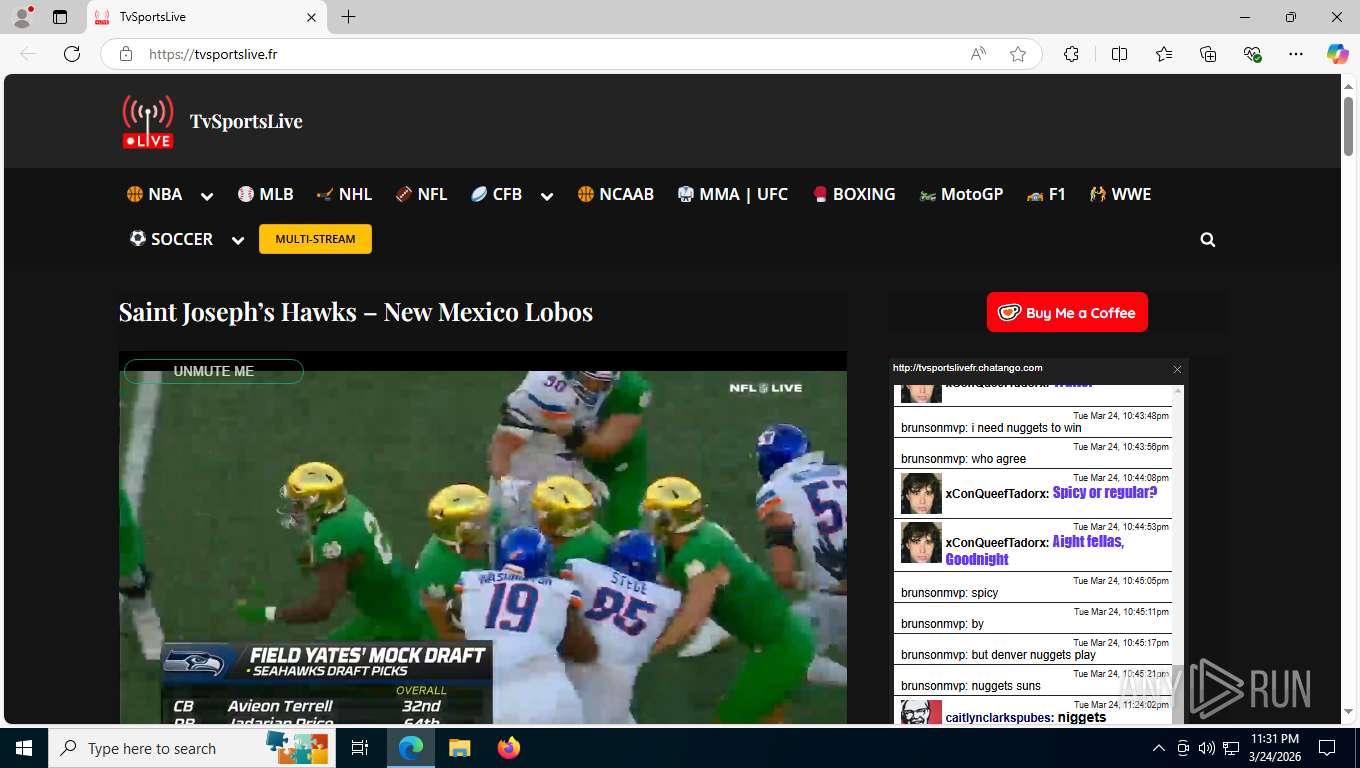The height and width of the screenshot is (768, 1360).
Task: Open the NFL menu item
Action: click(x=421, y=194)
